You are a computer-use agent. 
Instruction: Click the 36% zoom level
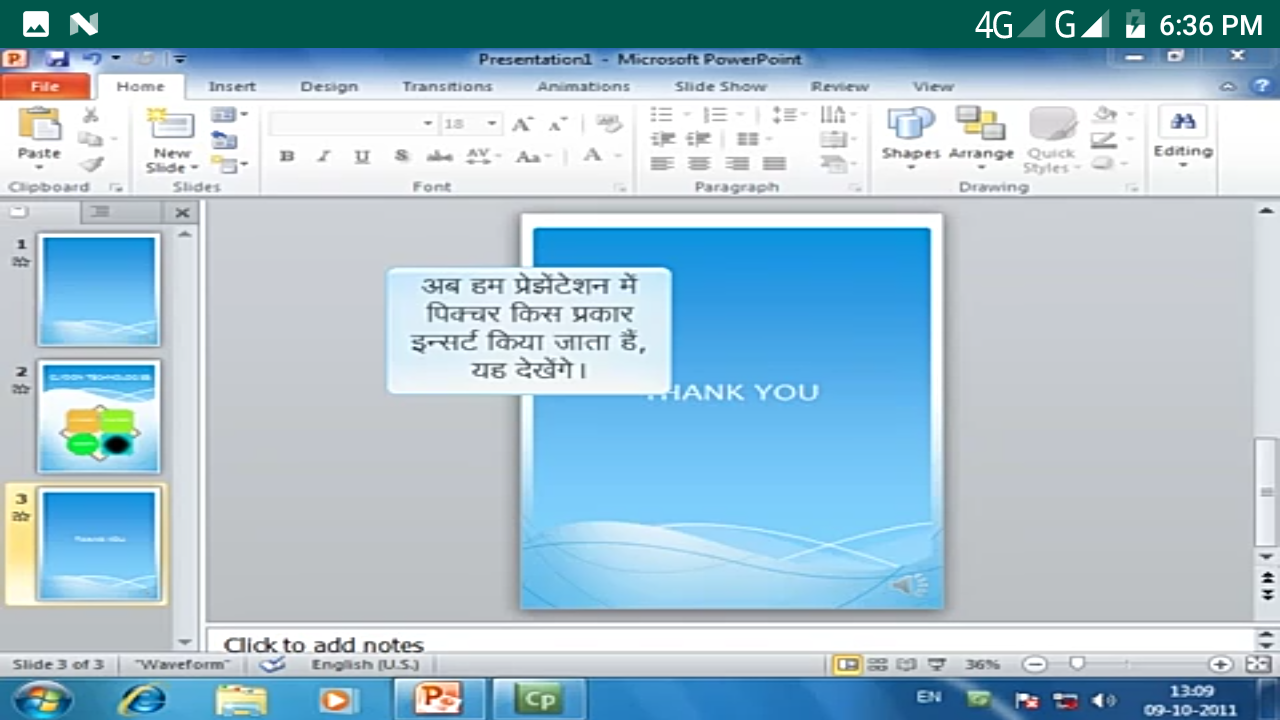pos(982,664)
